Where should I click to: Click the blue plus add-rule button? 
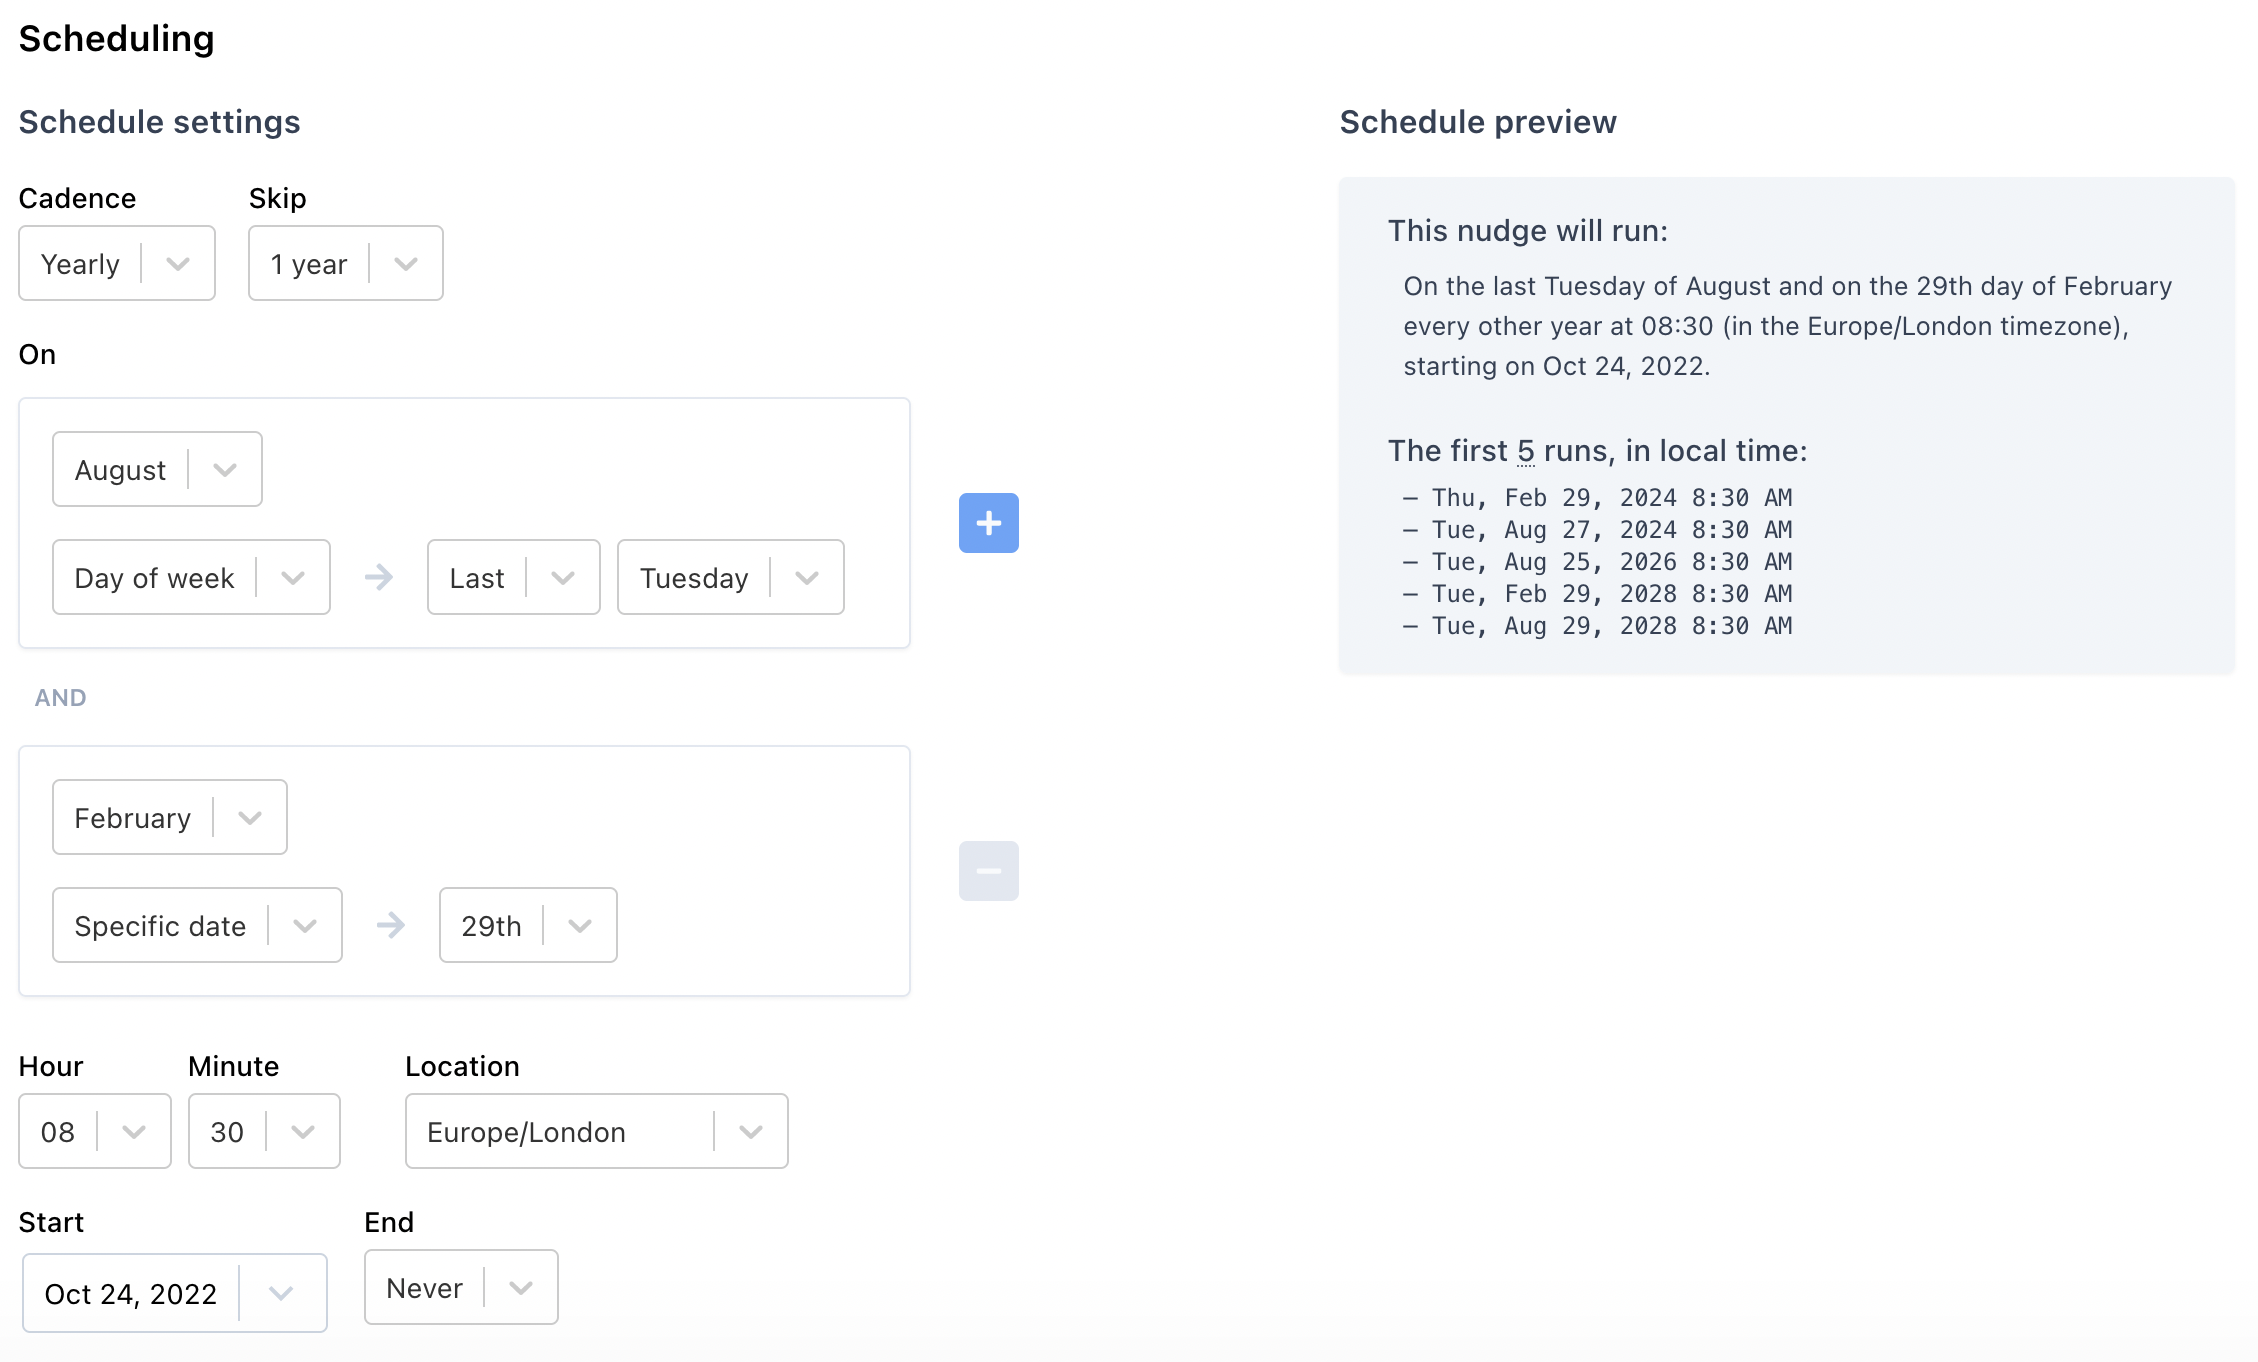click(988, 523)
